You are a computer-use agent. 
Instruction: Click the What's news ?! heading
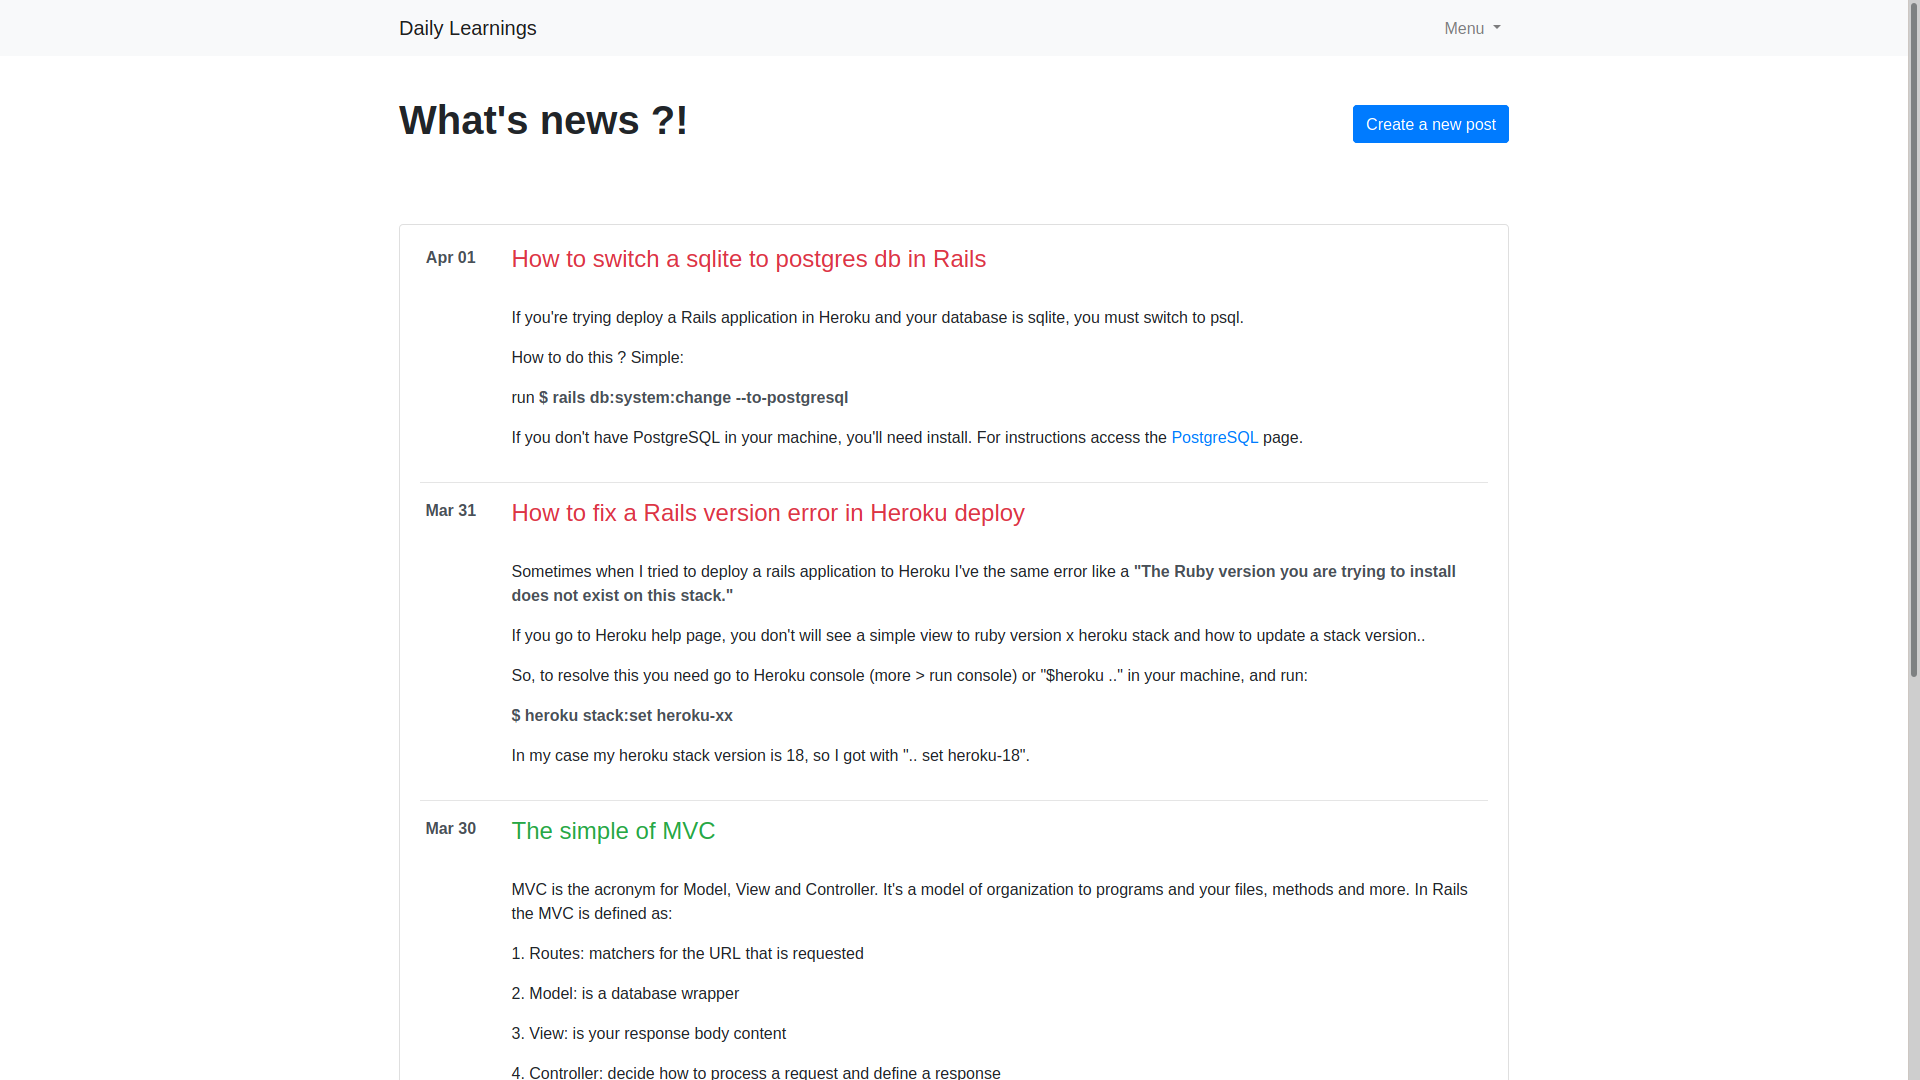coord(543,121)
